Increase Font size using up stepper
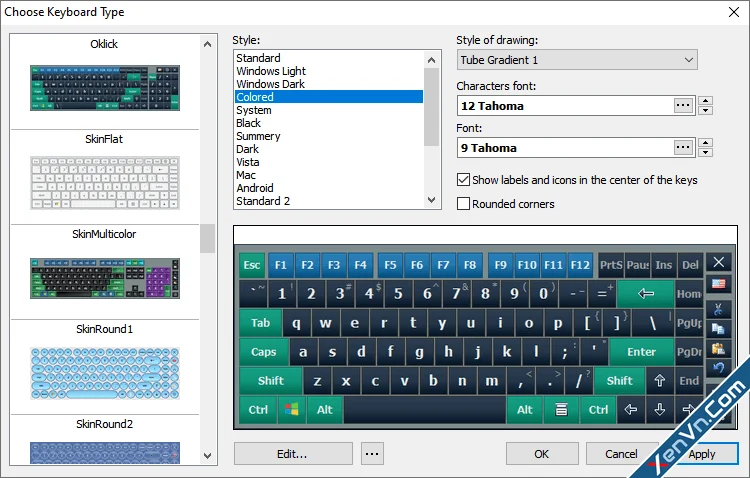 coord(706,143)
